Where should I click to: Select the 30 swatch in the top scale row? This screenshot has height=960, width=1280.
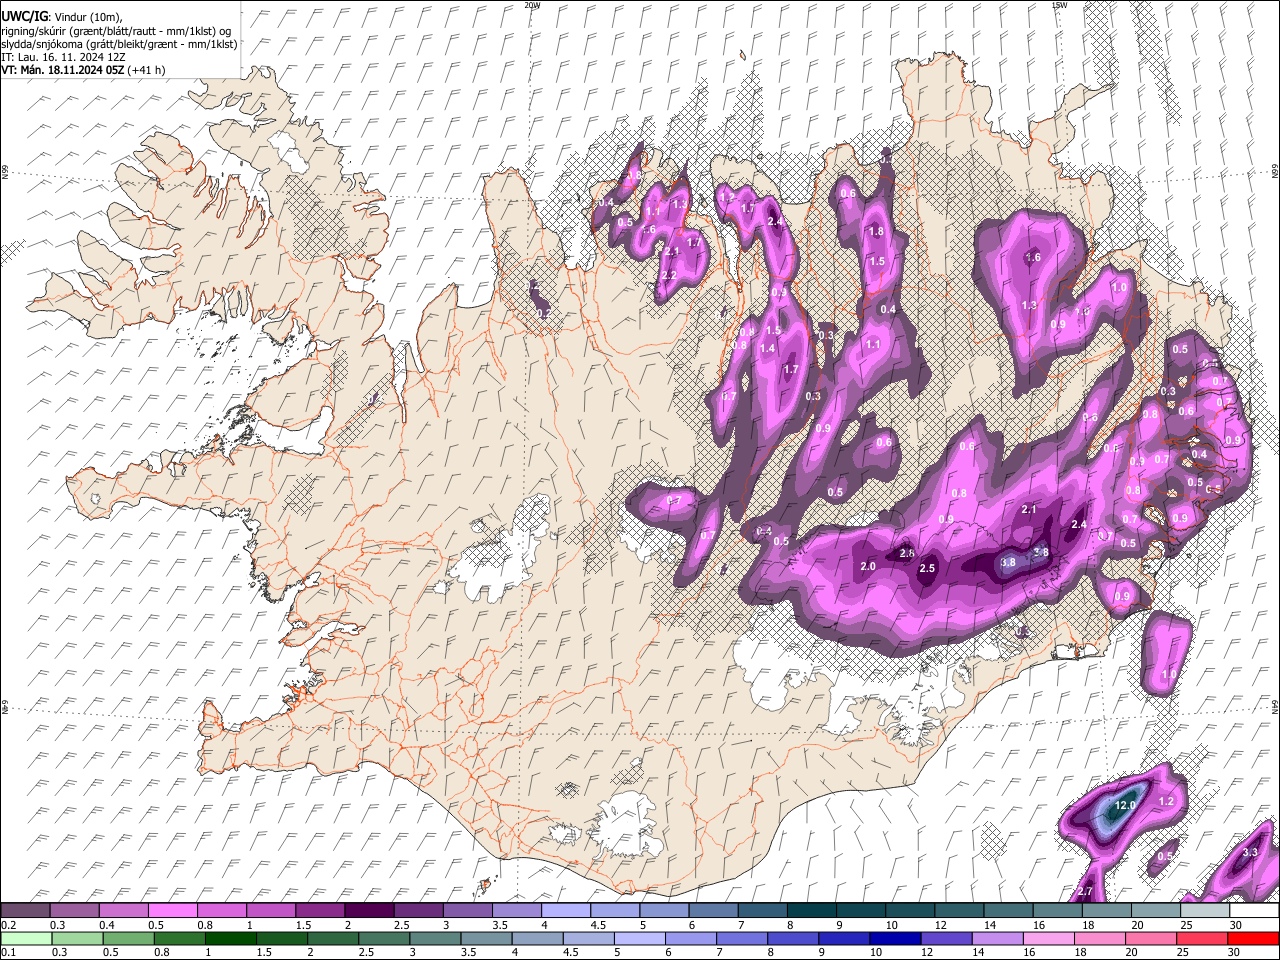pyautogui.click(x=1255, y=911)
